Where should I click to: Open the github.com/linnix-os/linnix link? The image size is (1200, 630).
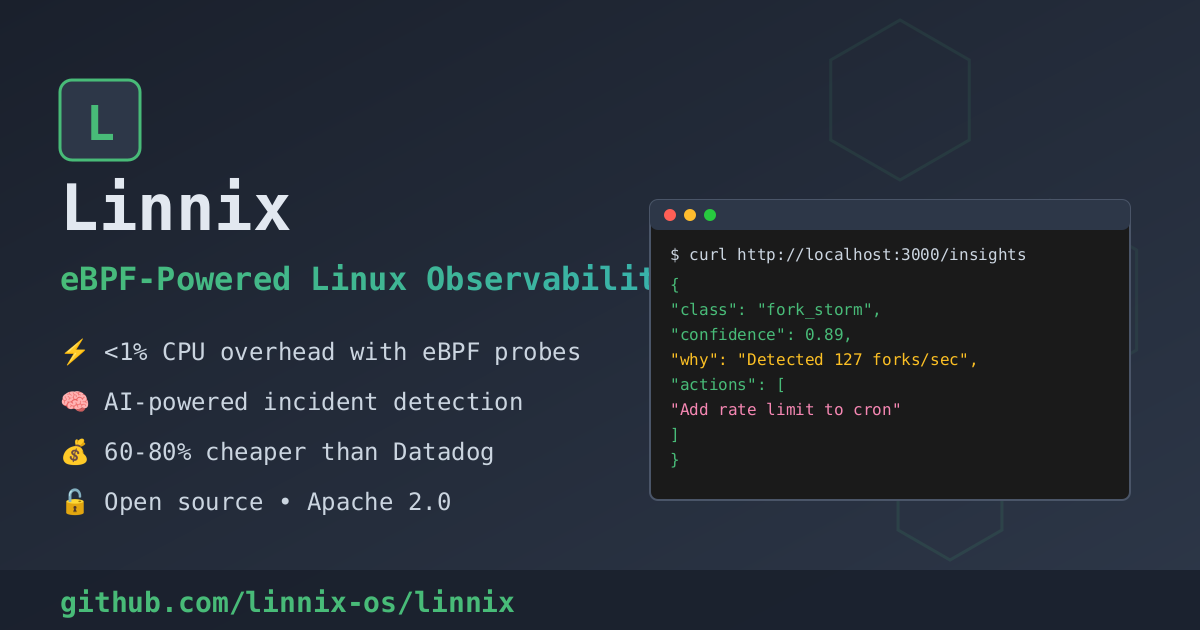point(287,602)
